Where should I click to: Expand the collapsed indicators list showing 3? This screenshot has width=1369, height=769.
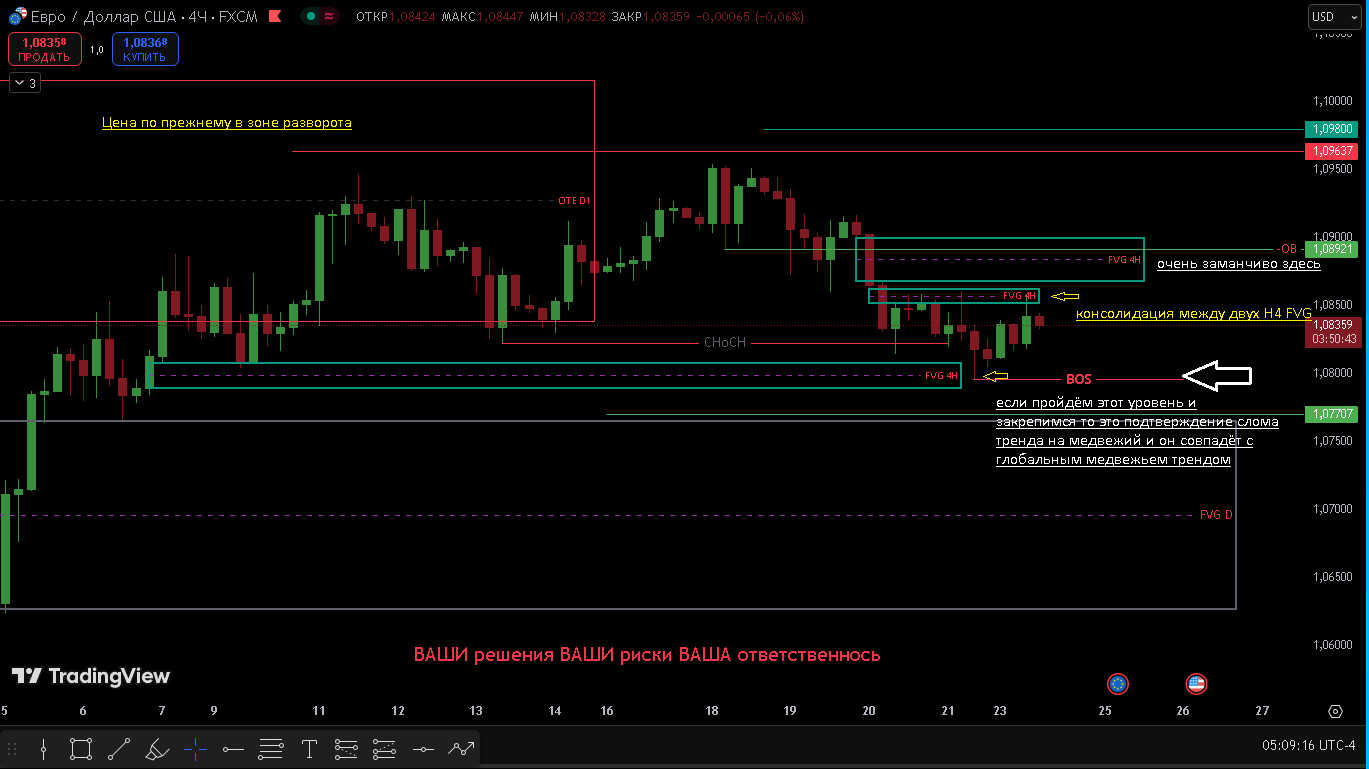[x=25, y=83]
